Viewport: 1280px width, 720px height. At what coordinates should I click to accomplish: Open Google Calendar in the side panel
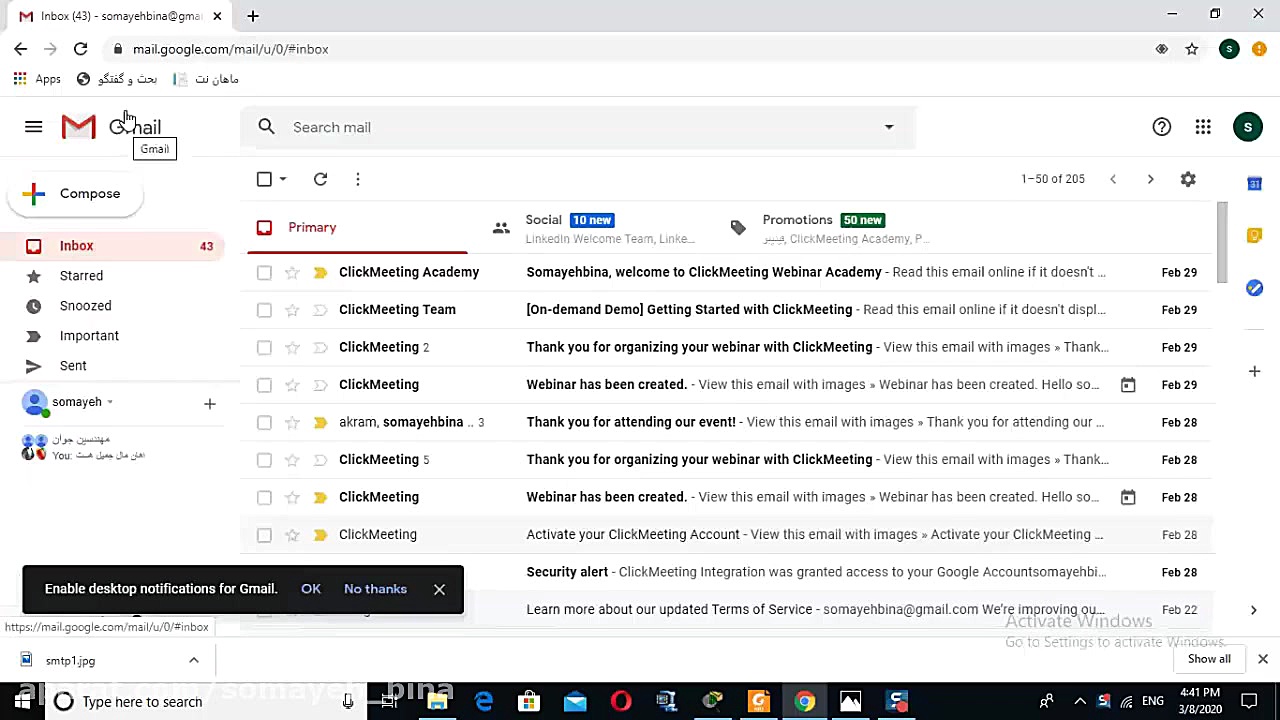pyautogui.click(x=1254, y=184)
